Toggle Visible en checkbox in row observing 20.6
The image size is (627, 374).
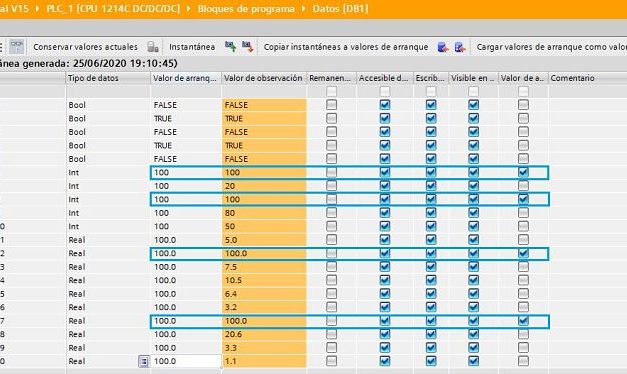[x=473, y=334]
